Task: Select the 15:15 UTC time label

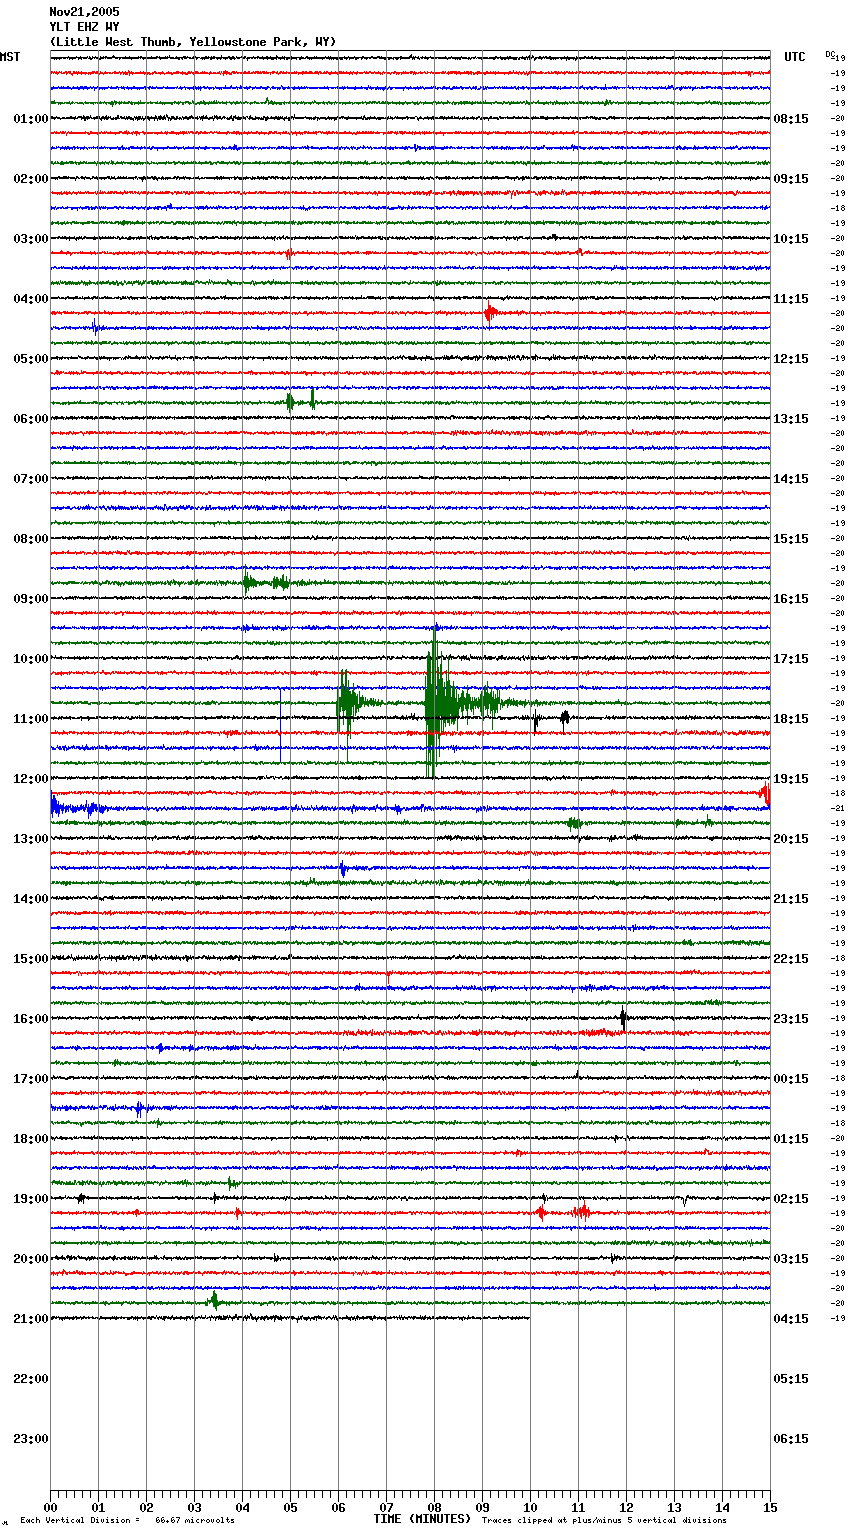Action: [x=791, y=539]
